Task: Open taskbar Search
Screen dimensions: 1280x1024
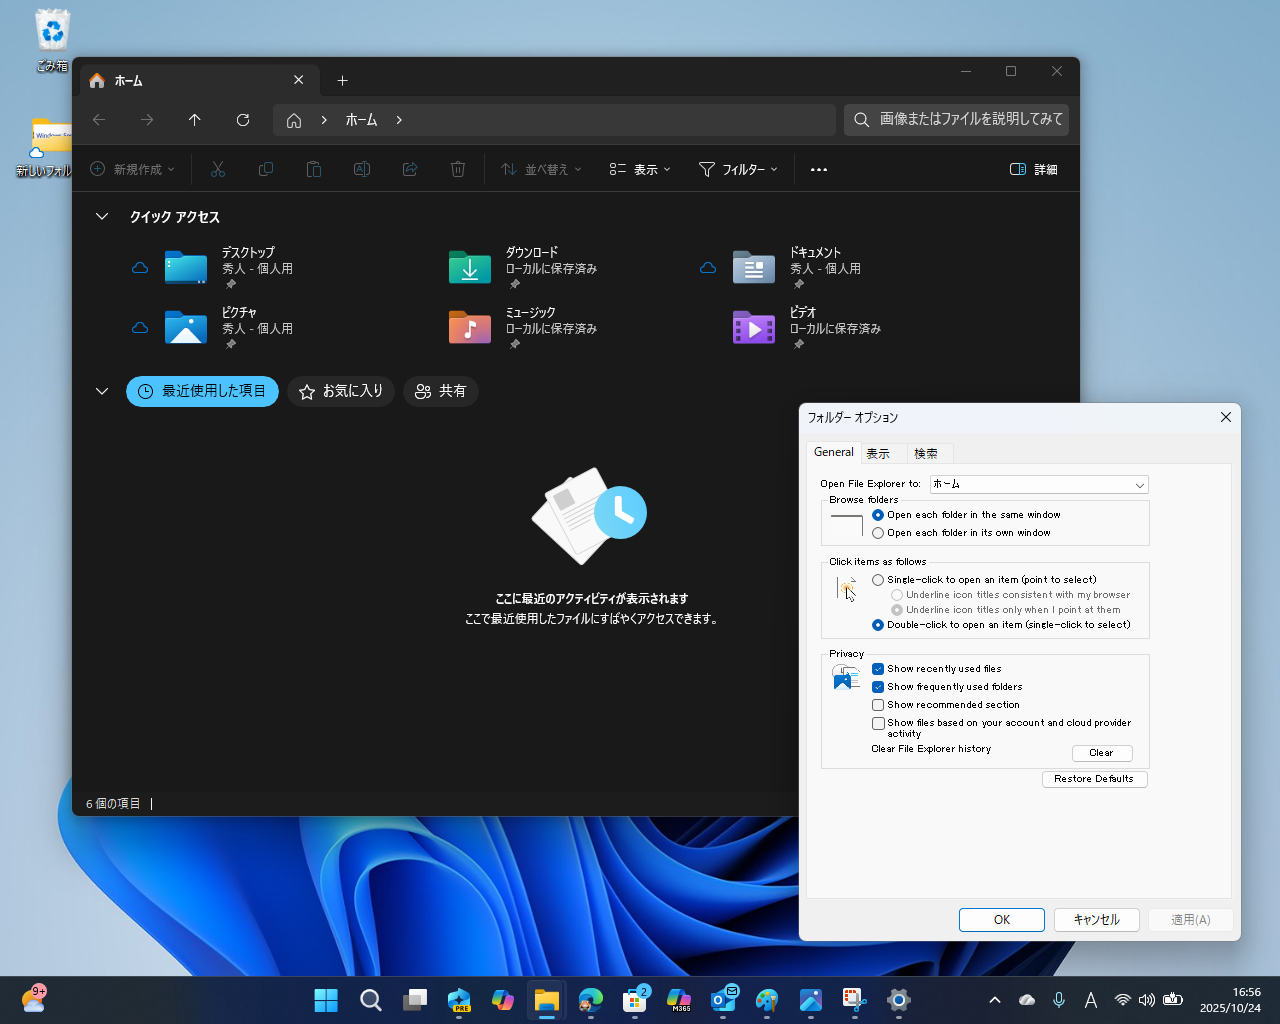Action: pos(371,1000)
